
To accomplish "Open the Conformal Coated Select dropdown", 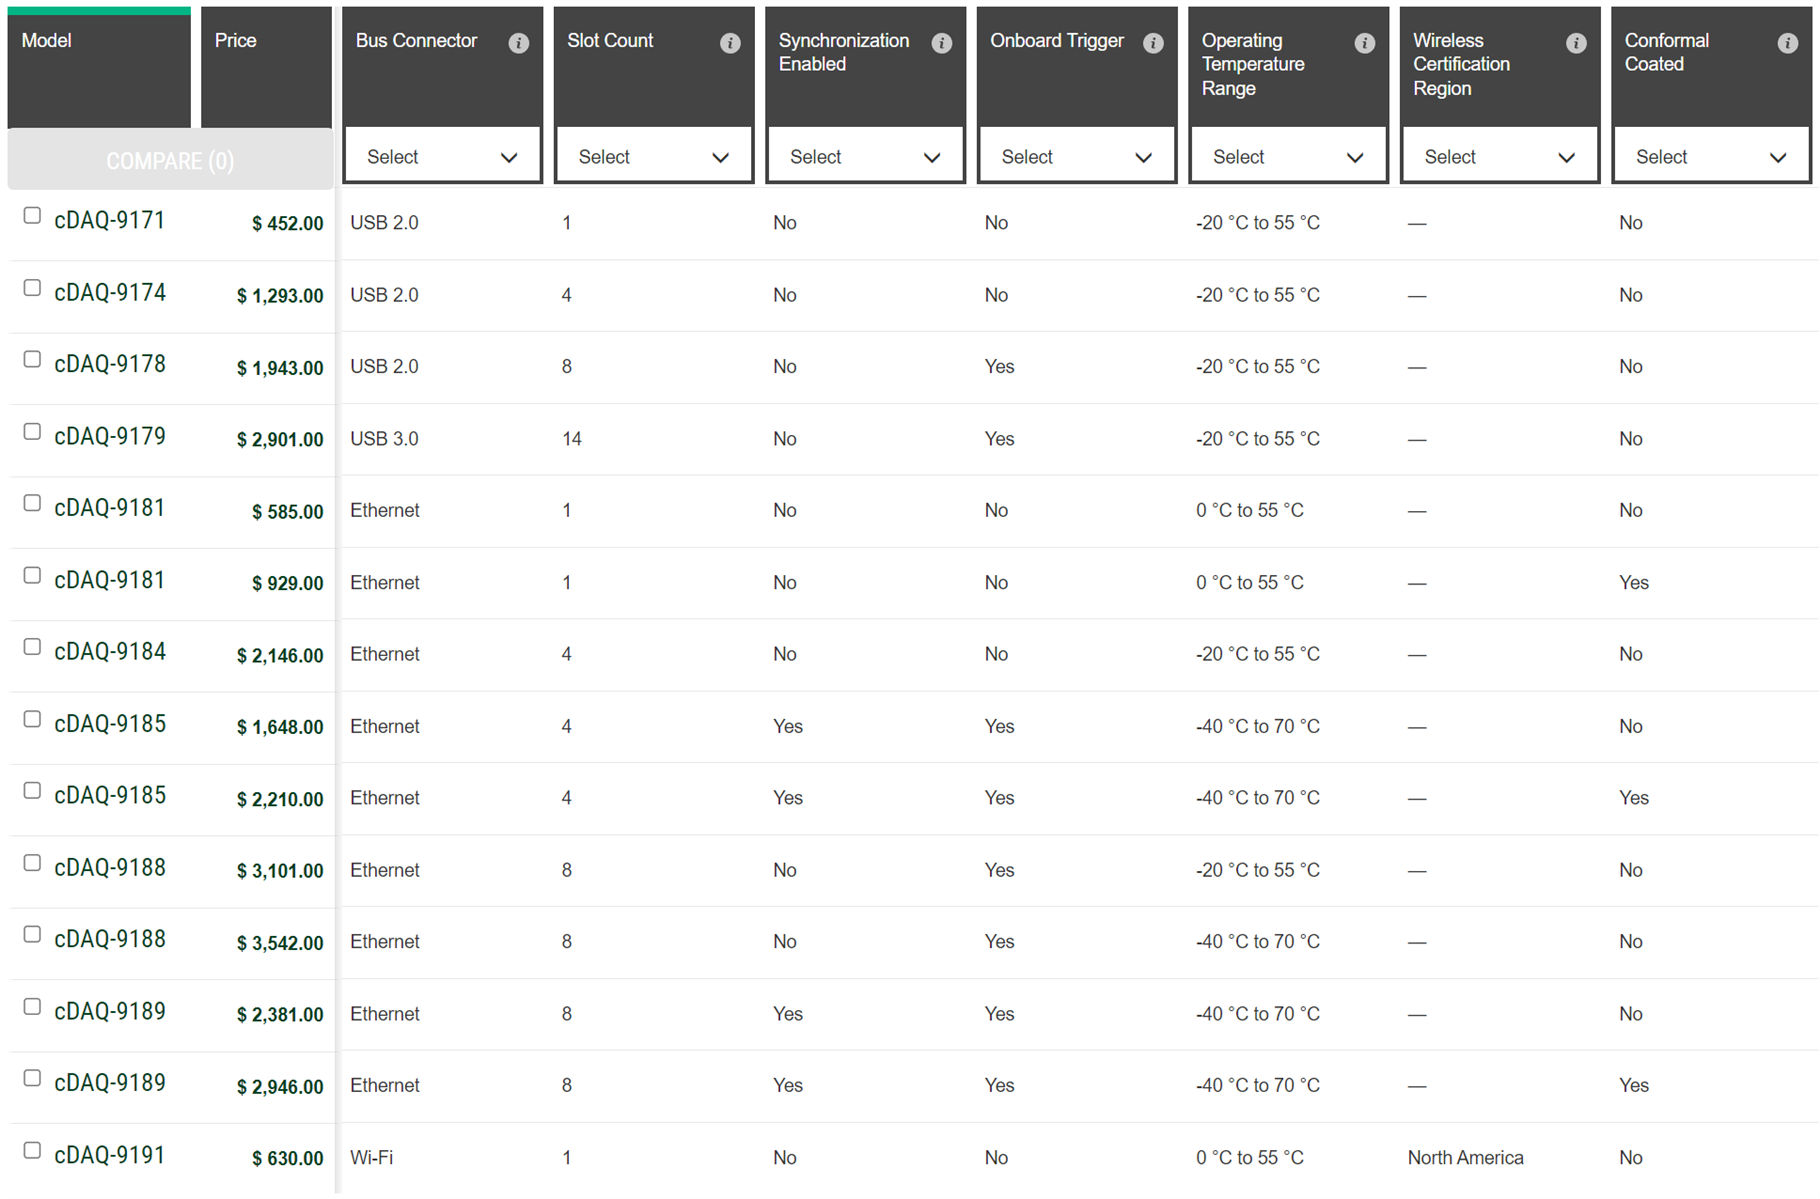I will (1710, 157).
